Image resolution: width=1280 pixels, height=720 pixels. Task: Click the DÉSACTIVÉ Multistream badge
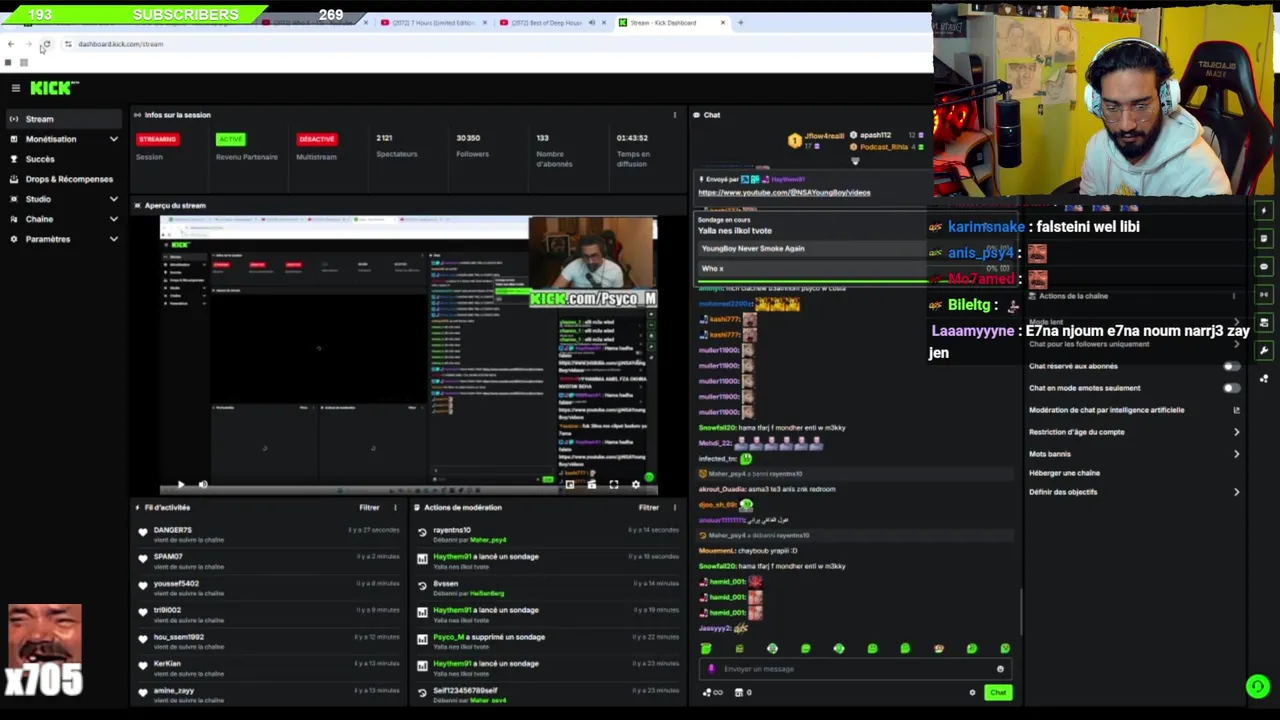[316, 139]
